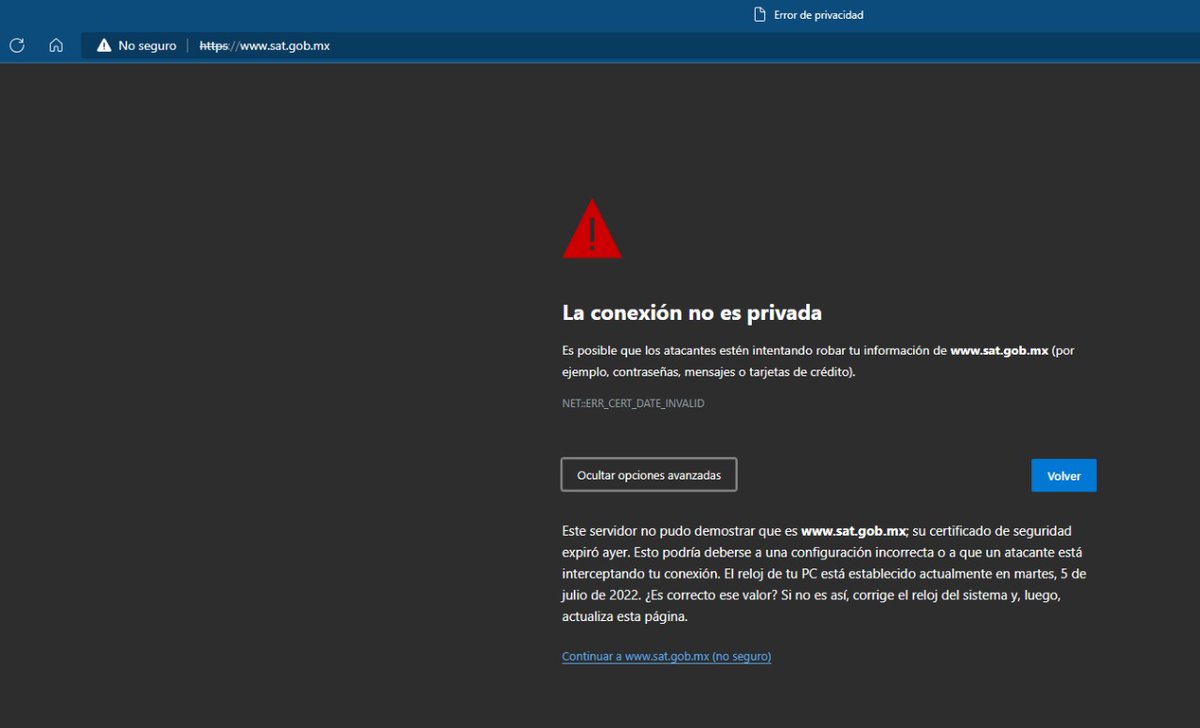Screen dimensions: 1200x728
Task: Click the bold www.sat.gob.mx domain text
Action: click(1003, 350)
